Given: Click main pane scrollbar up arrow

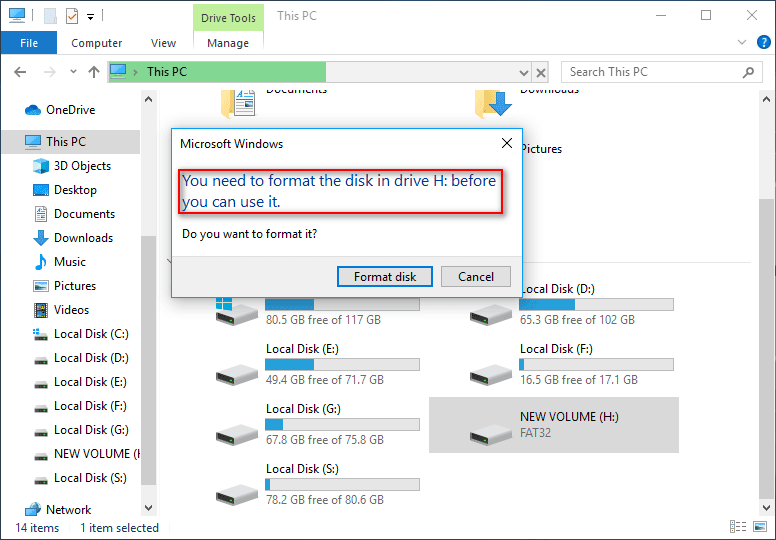Looking at the screenshot, I should tap(766, 99).
